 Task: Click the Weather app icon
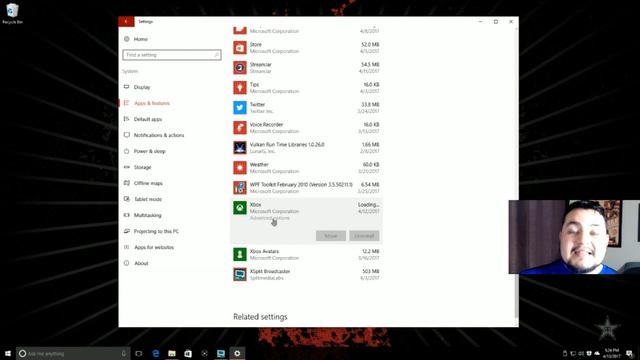[240, 168]
